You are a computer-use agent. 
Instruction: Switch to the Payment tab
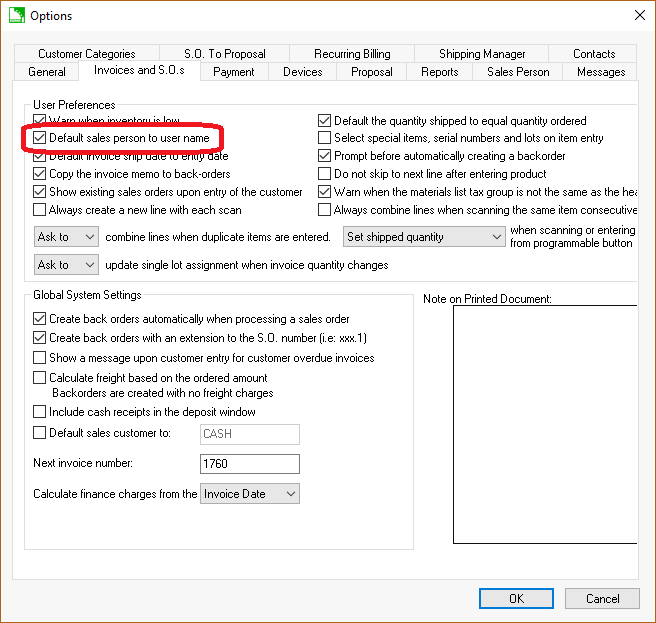pyautogui.click(x=233, y=72)
